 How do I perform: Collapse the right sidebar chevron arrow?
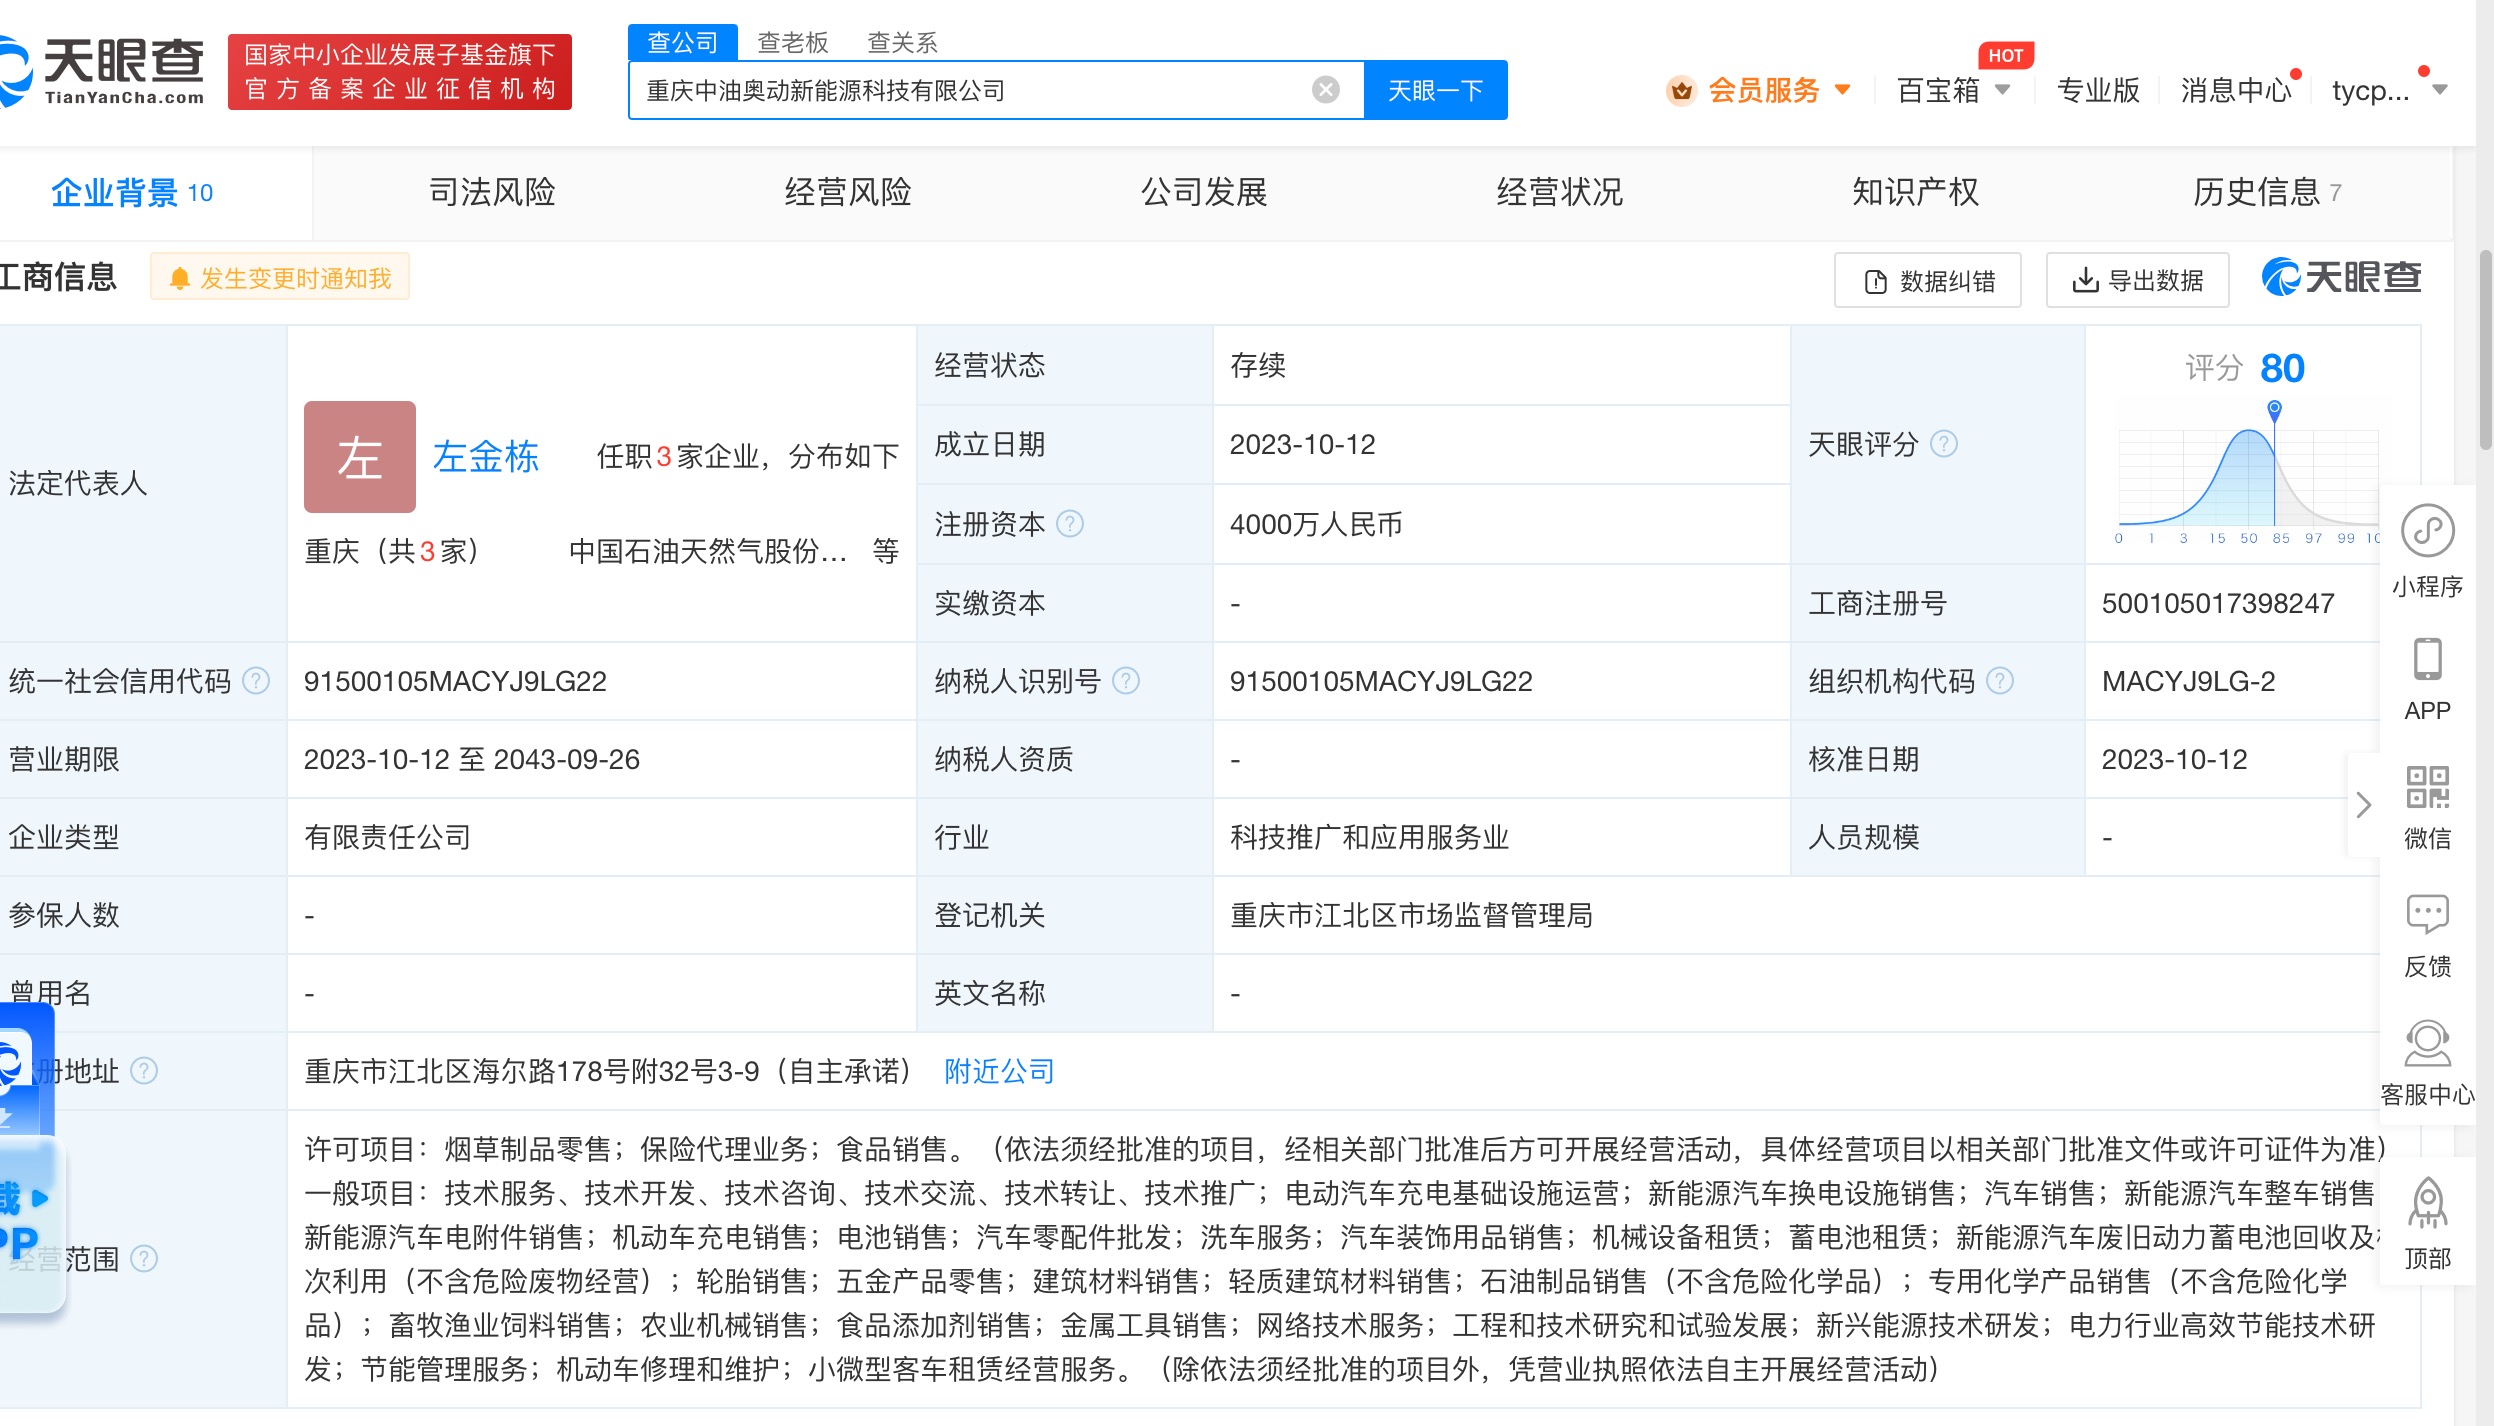(x=2363, y=805)
